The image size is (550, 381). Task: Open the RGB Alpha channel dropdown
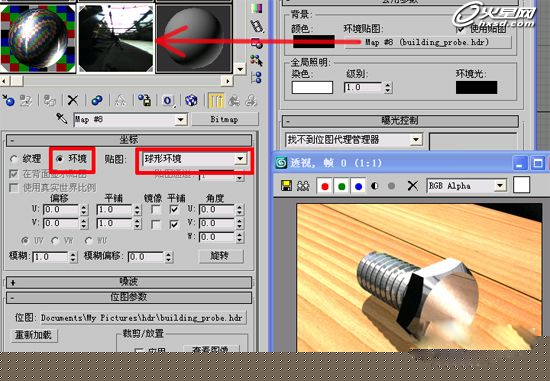(501, 186)
